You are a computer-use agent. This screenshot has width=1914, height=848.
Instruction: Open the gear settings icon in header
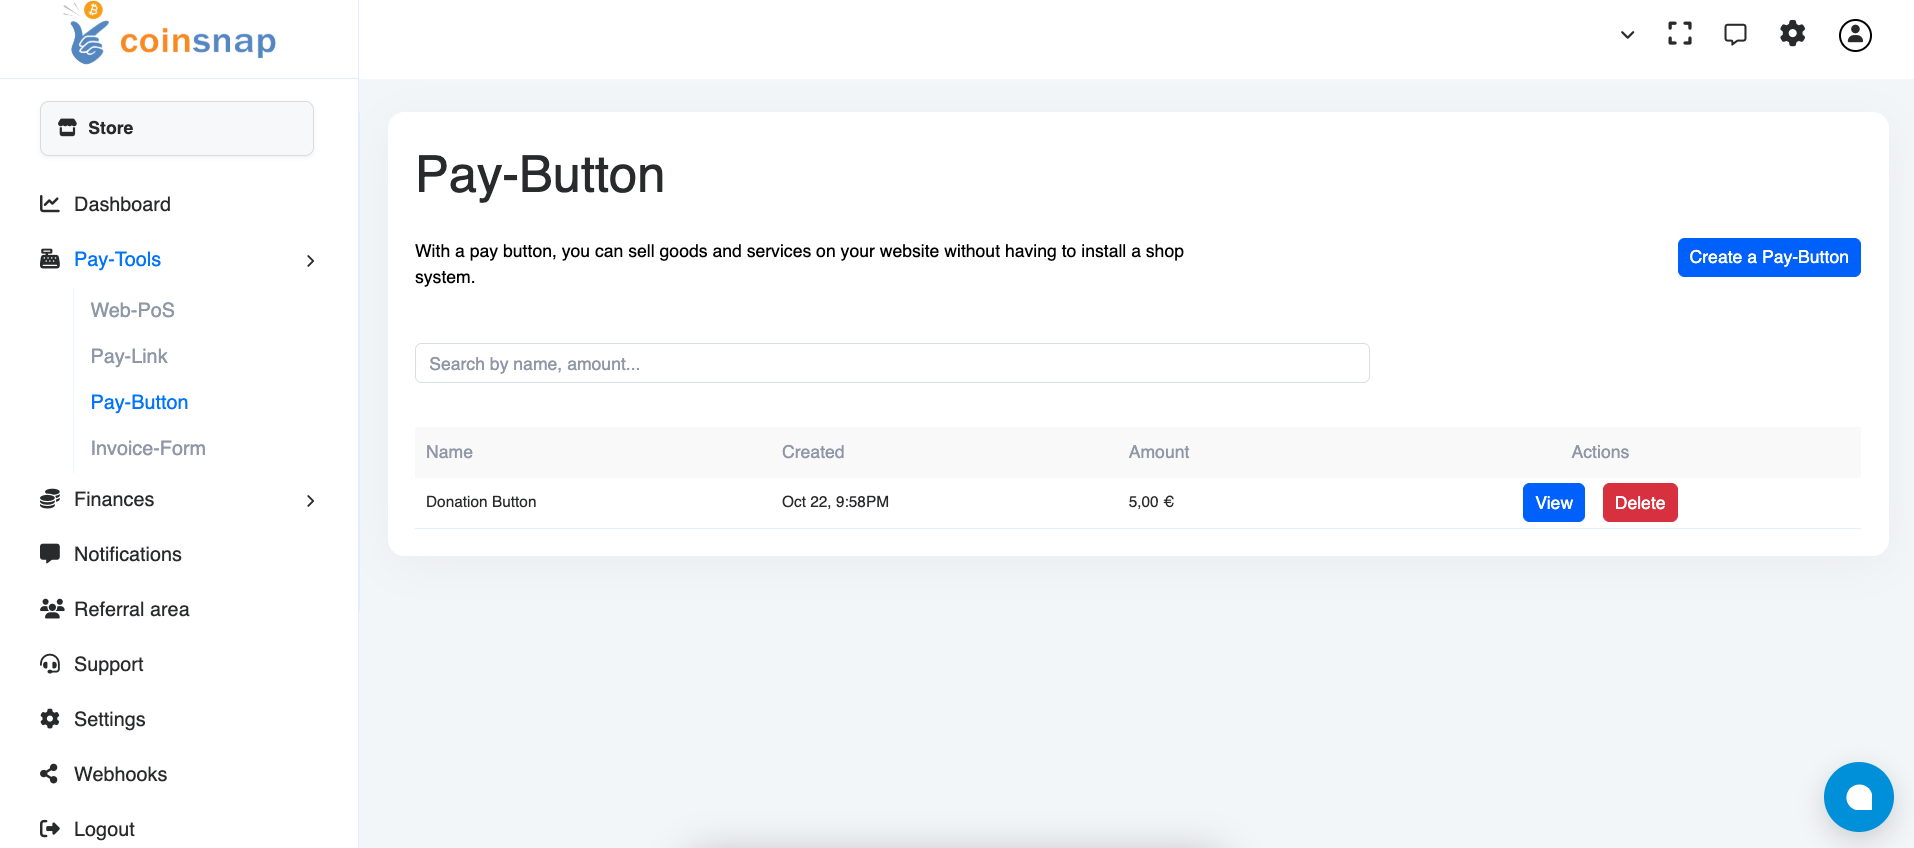[1792, 34]
